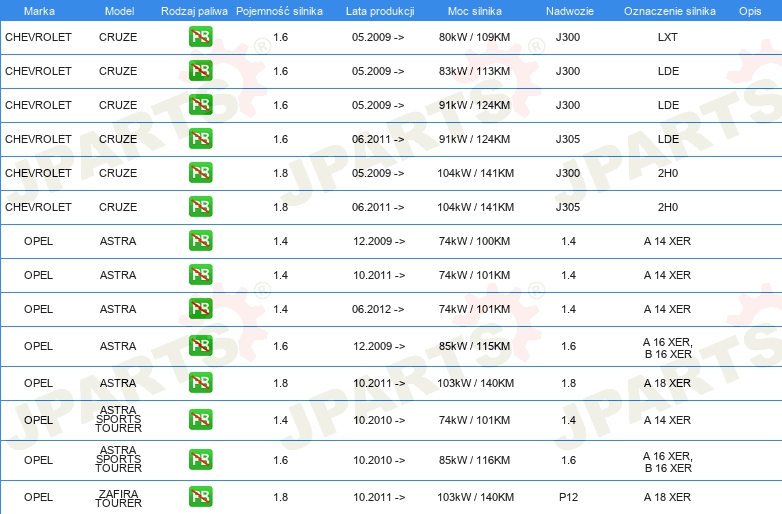Select the ZAFIRA TOURER model cell
Image resolution: width=782 pixels, height=514 pixels.
click(x=118, y=498)
